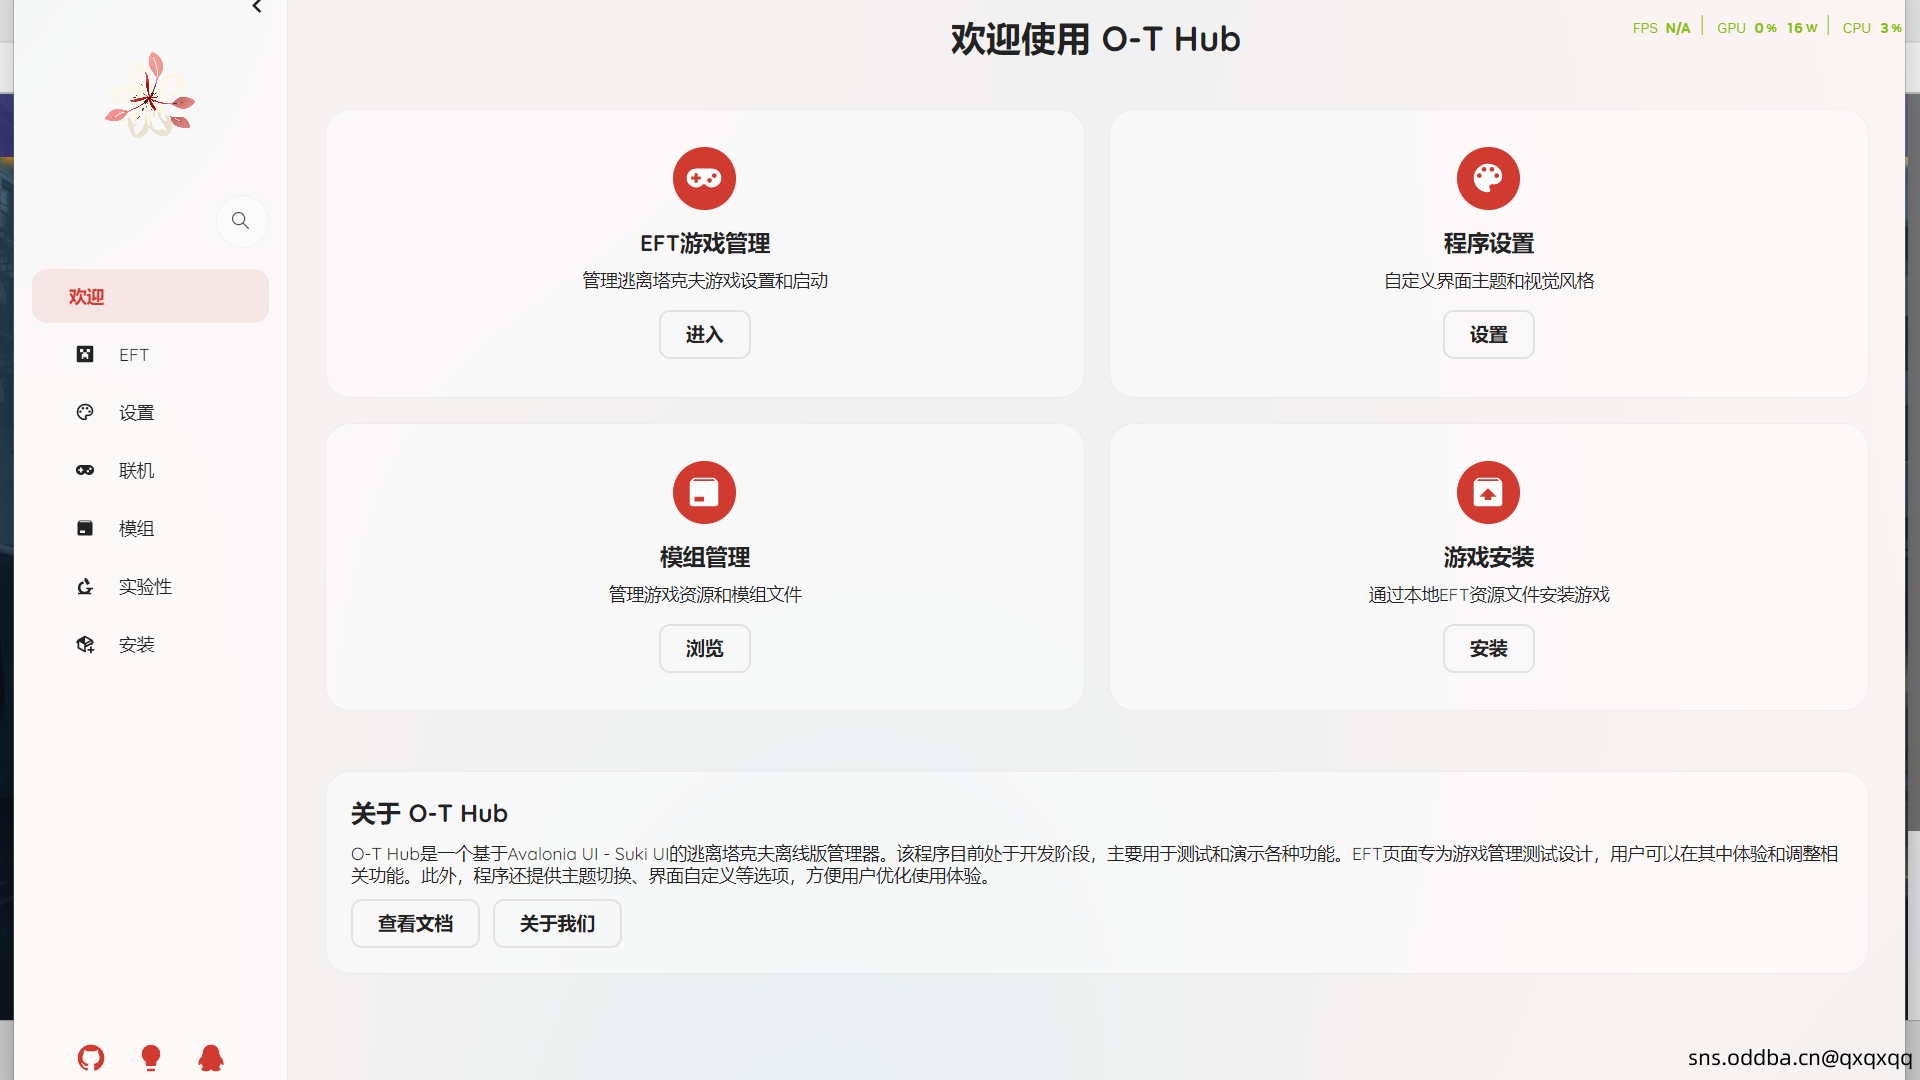
Task: Open the 安装 sidebar page
Action: [x=150, y=645]
